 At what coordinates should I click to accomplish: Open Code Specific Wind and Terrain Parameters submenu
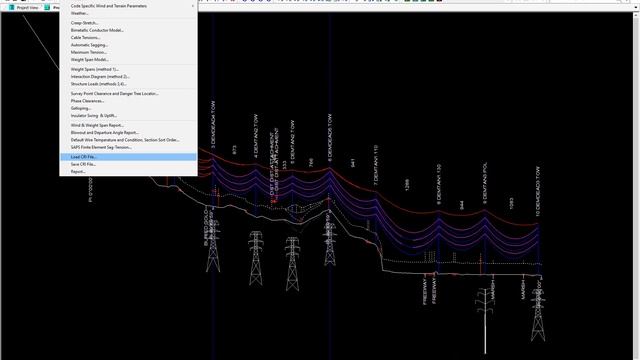coord(129,6)
